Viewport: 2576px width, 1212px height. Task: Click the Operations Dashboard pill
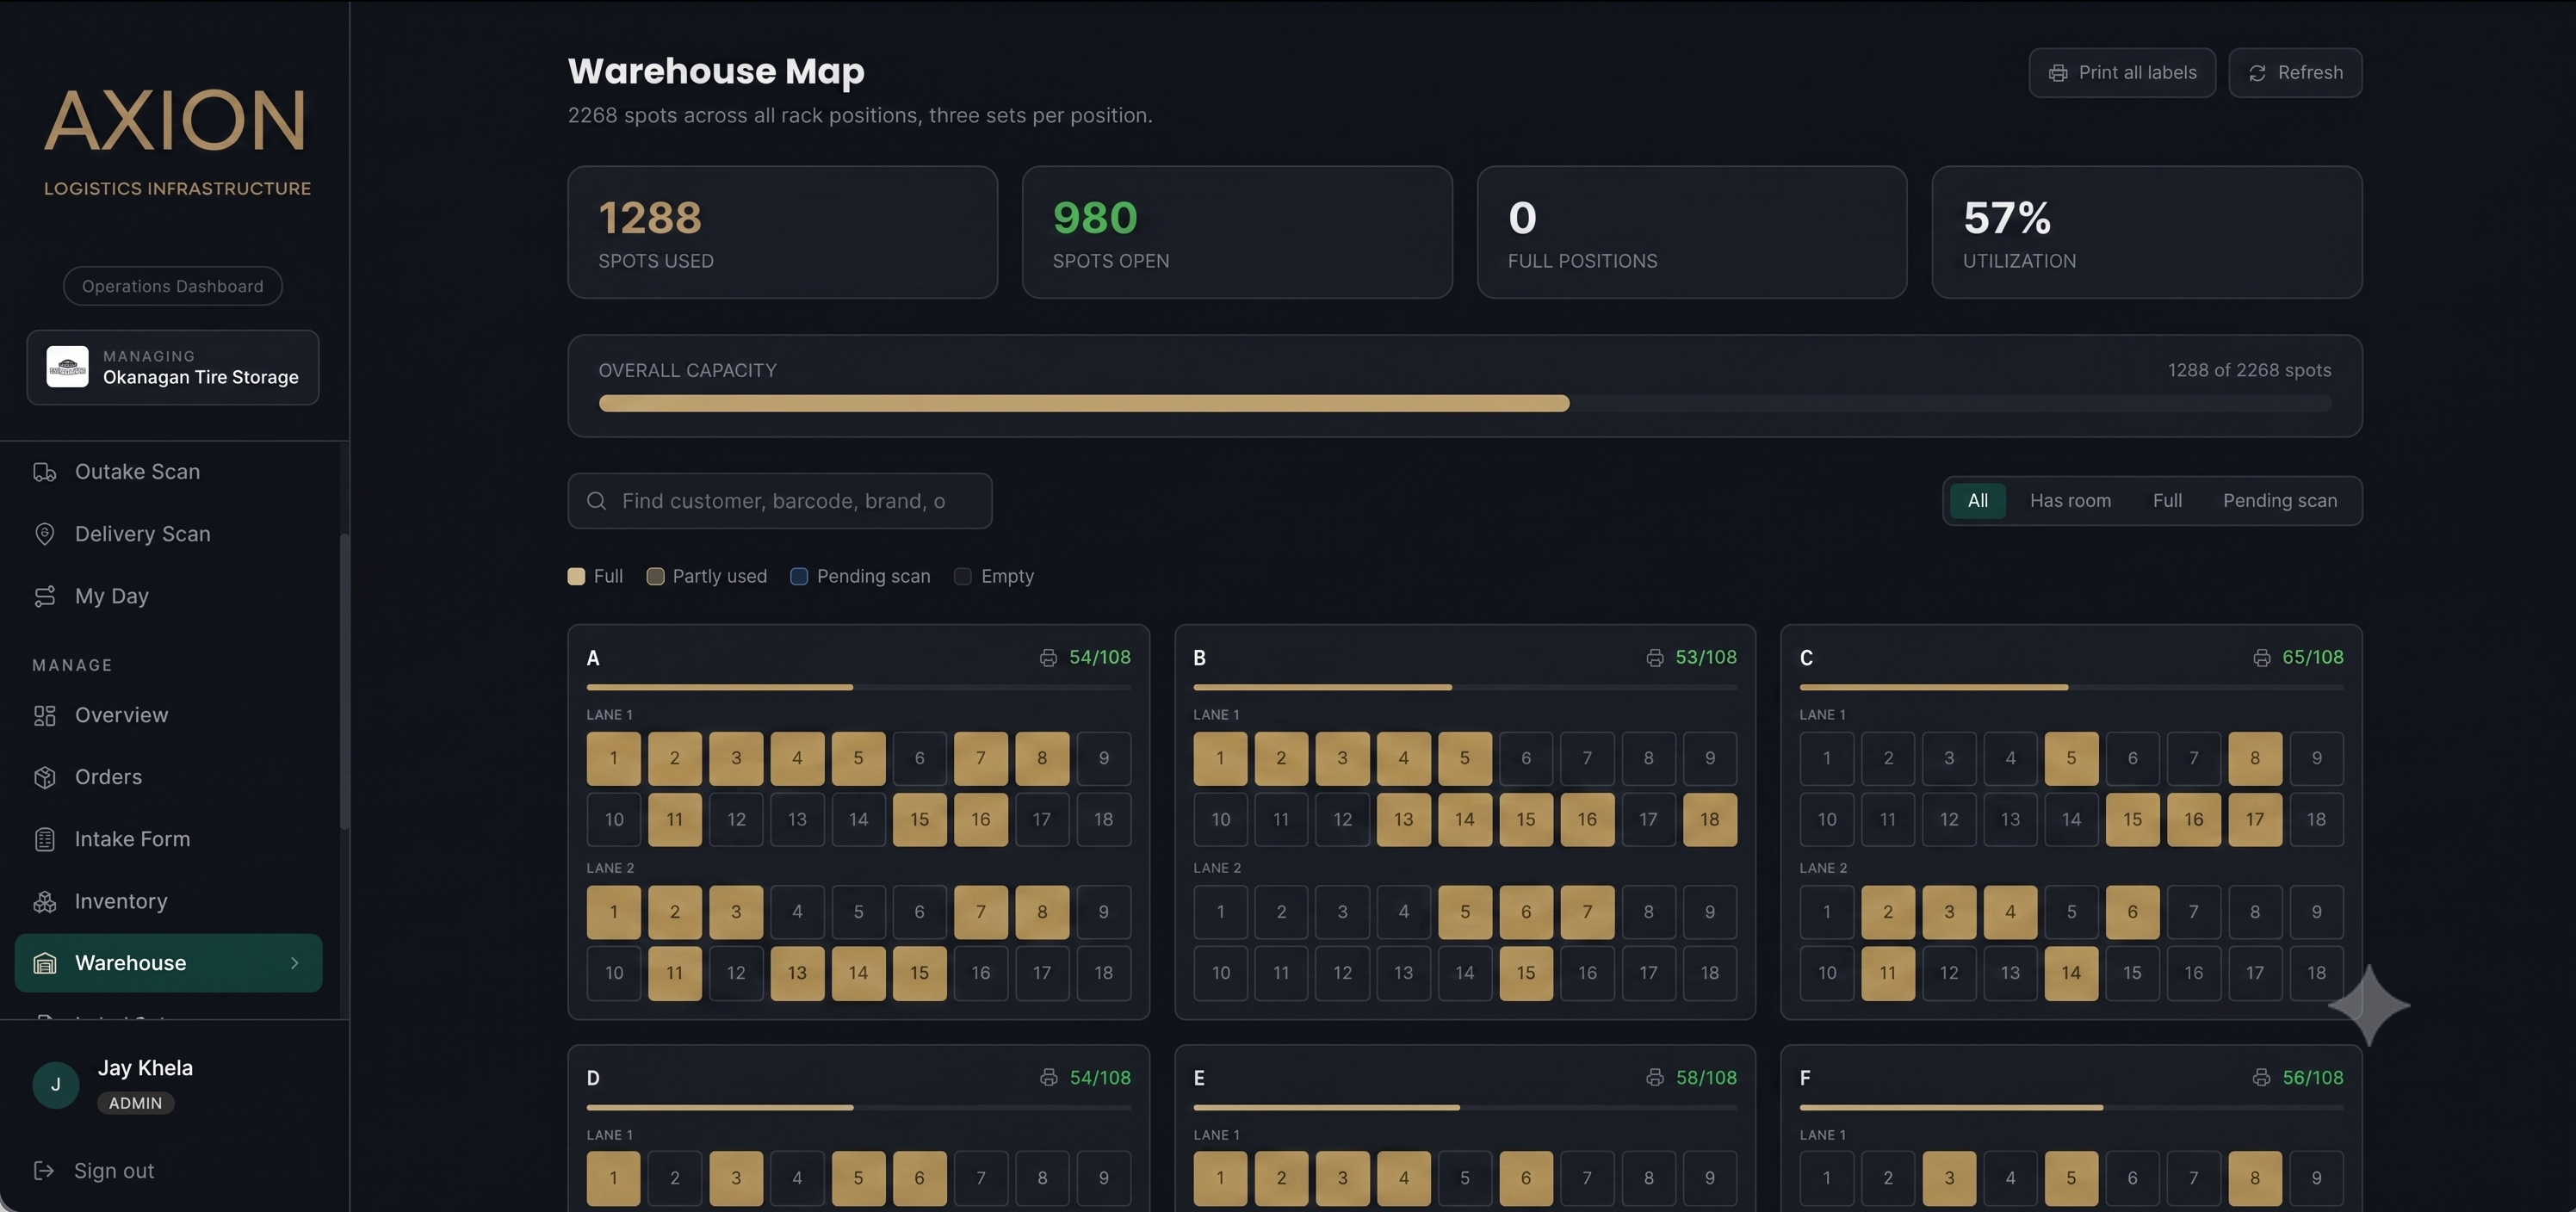tap(173, 286)
